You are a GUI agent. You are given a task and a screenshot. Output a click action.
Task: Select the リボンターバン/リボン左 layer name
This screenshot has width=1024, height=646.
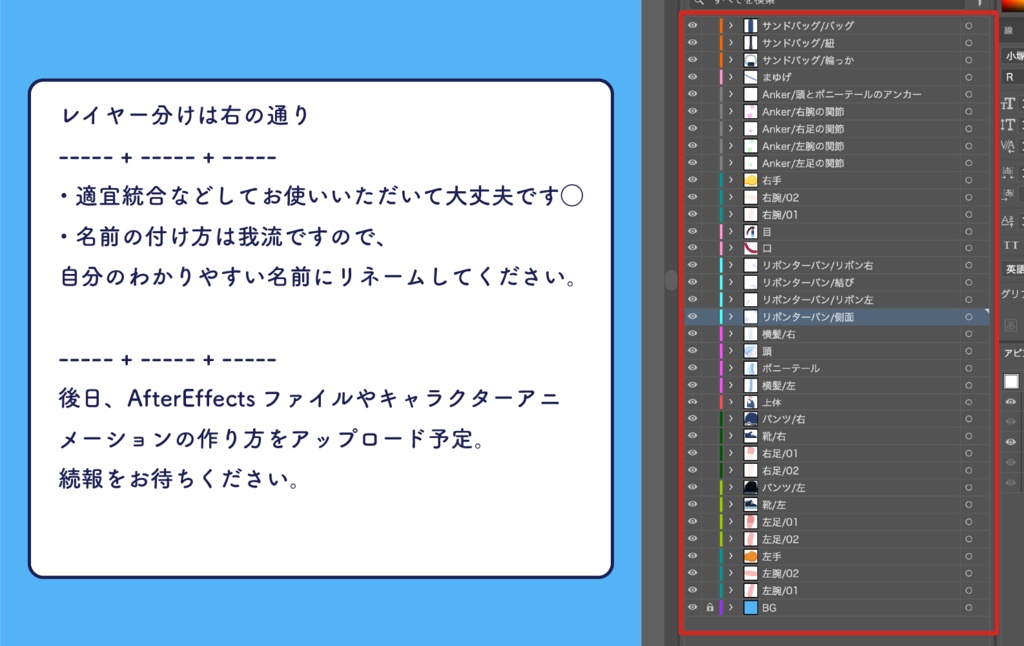(x=818, y=300)
